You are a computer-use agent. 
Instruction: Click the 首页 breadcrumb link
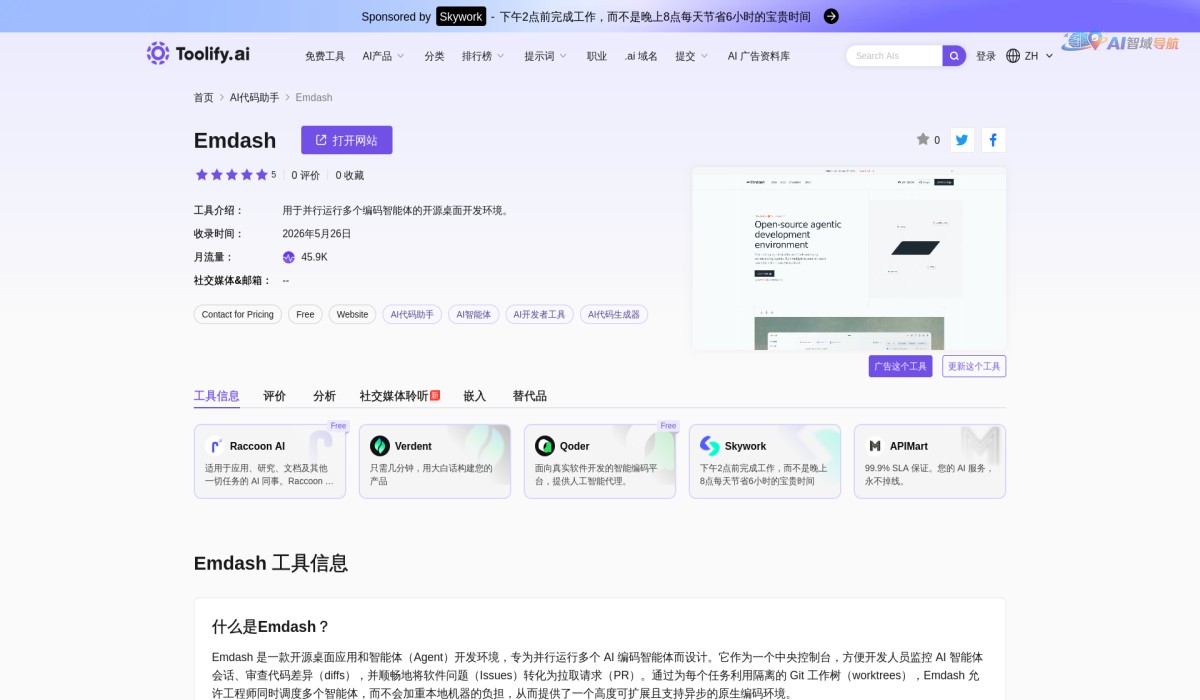(x=204, y=97)
